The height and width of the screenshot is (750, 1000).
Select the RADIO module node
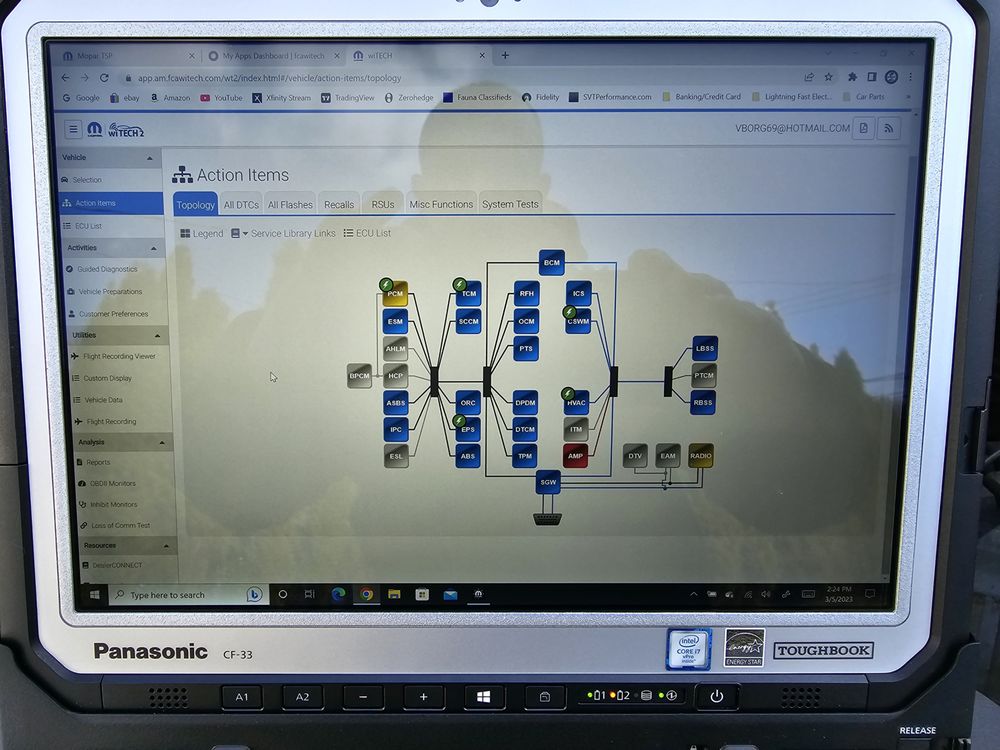click(x=701, y=456)
